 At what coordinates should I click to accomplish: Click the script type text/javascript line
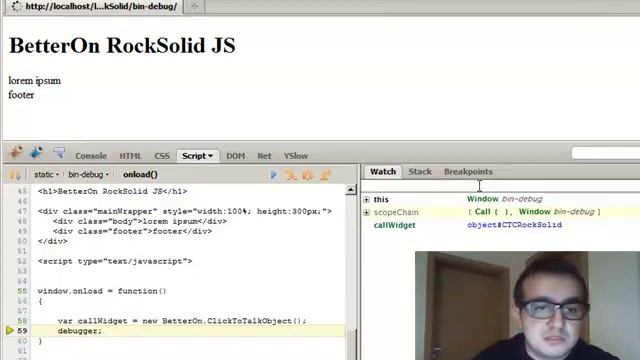[x=115, y=261]
